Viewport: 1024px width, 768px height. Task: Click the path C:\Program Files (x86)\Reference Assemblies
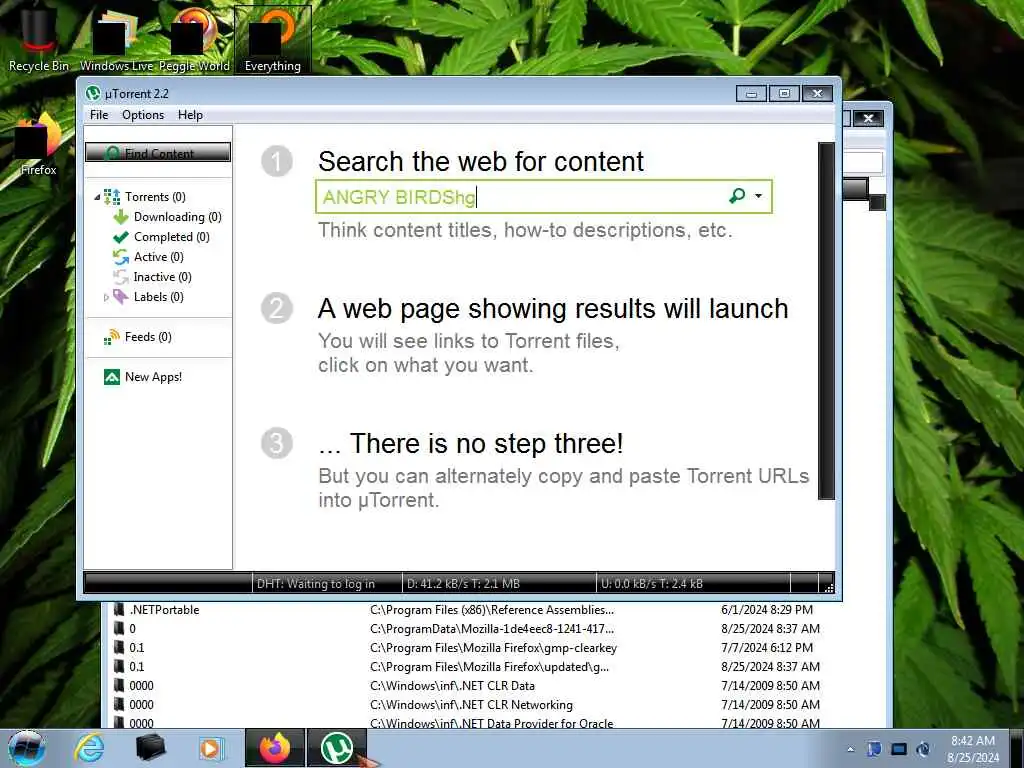pyautogui.click(x=492, y=610)
